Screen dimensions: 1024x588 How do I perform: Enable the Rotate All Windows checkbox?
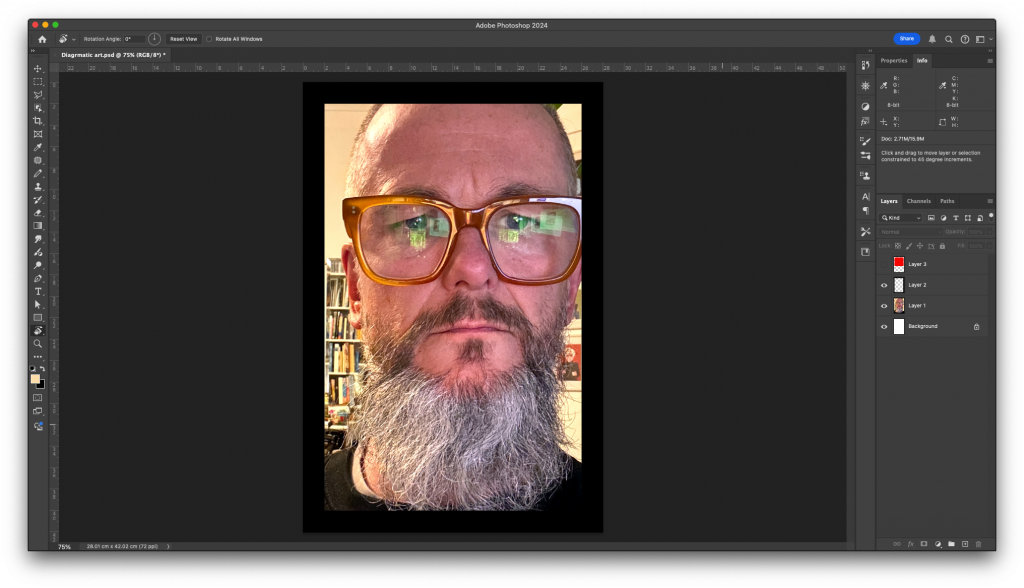[x=209, y=39]
